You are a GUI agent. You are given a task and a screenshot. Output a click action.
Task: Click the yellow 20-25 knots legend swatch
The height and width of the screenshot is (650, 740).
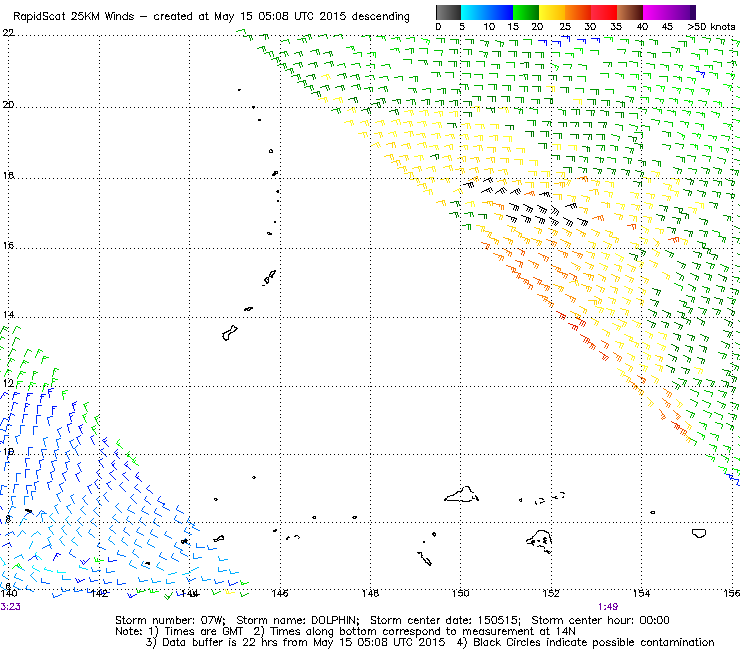[x=552, y=12]
